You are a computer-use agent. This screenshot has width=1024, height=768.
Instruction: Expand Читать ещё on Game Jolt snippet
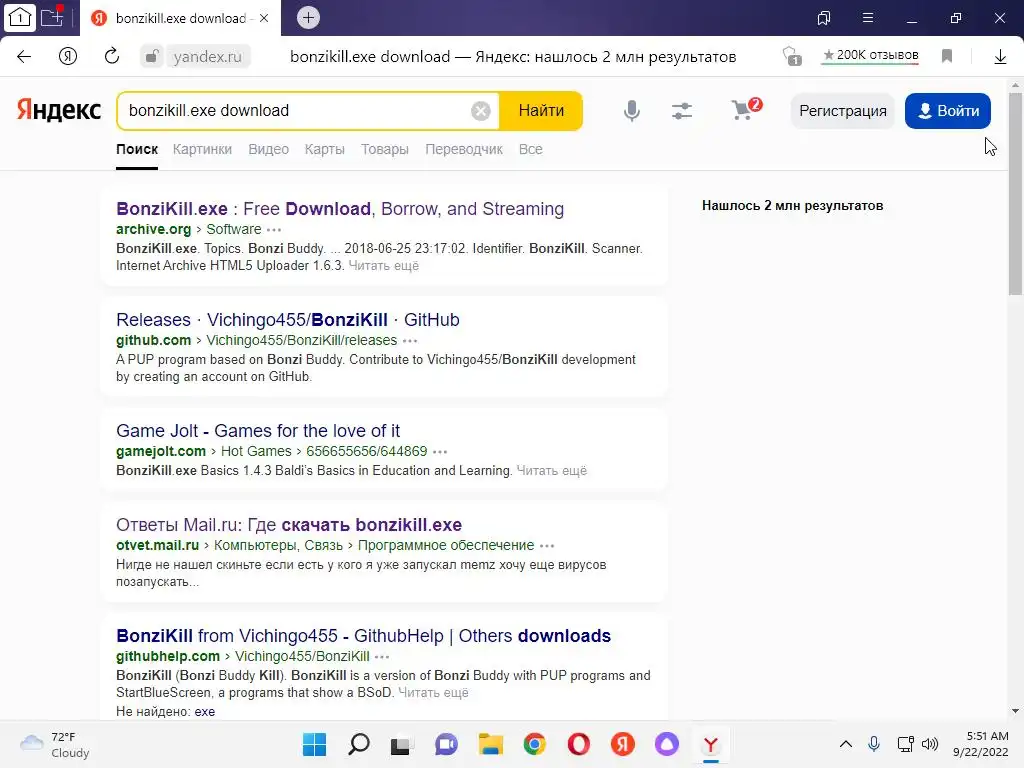coord(552,471)
